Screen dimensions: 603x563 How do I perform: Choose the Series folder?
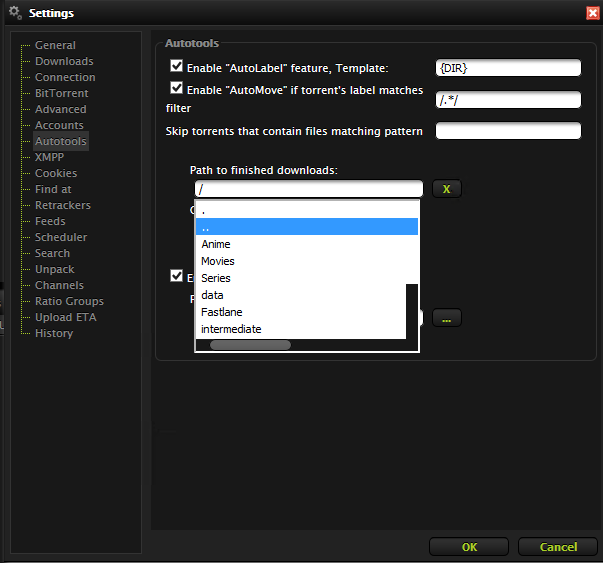click(x=306, y=278)
